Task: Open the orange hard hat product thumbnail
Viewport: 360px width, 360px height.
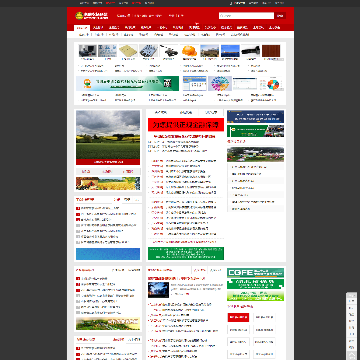Action: [x=189, y=51]
